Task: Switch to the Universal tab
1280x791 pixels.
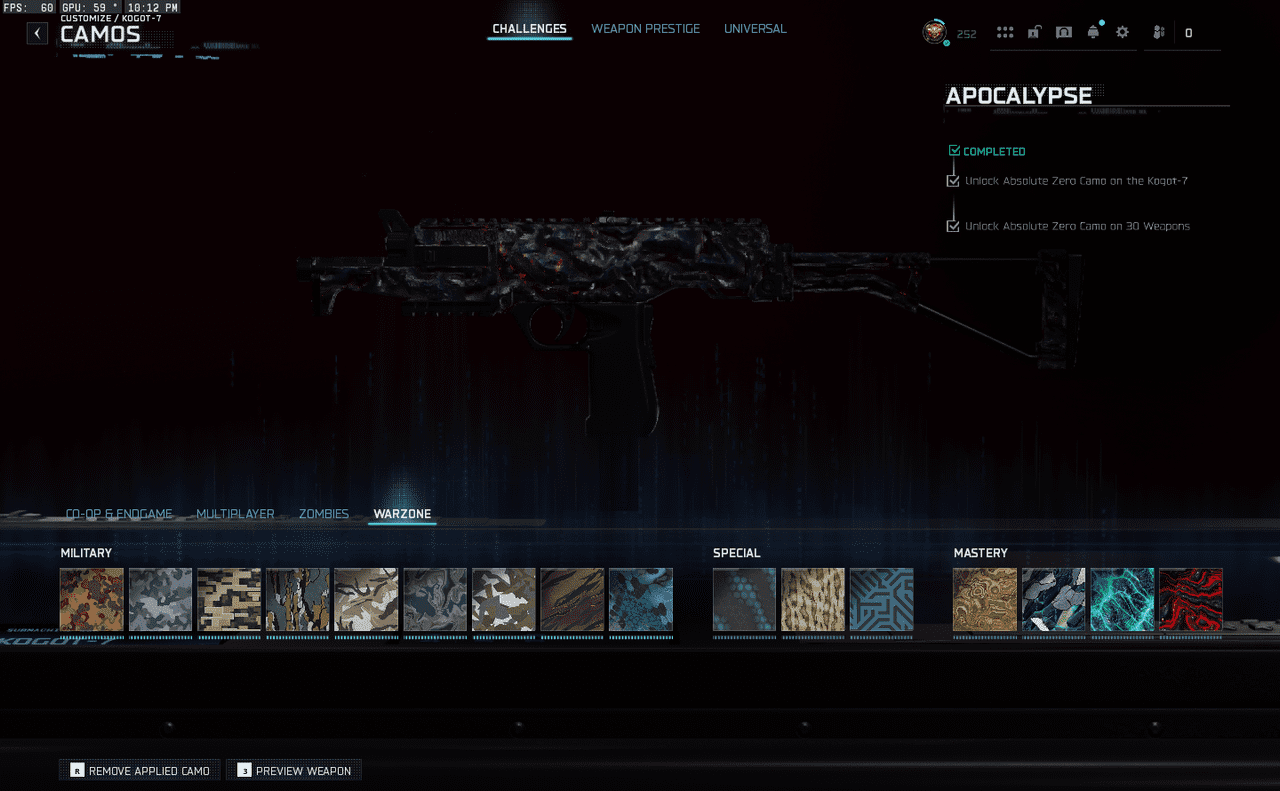Action: coord(755,29)
